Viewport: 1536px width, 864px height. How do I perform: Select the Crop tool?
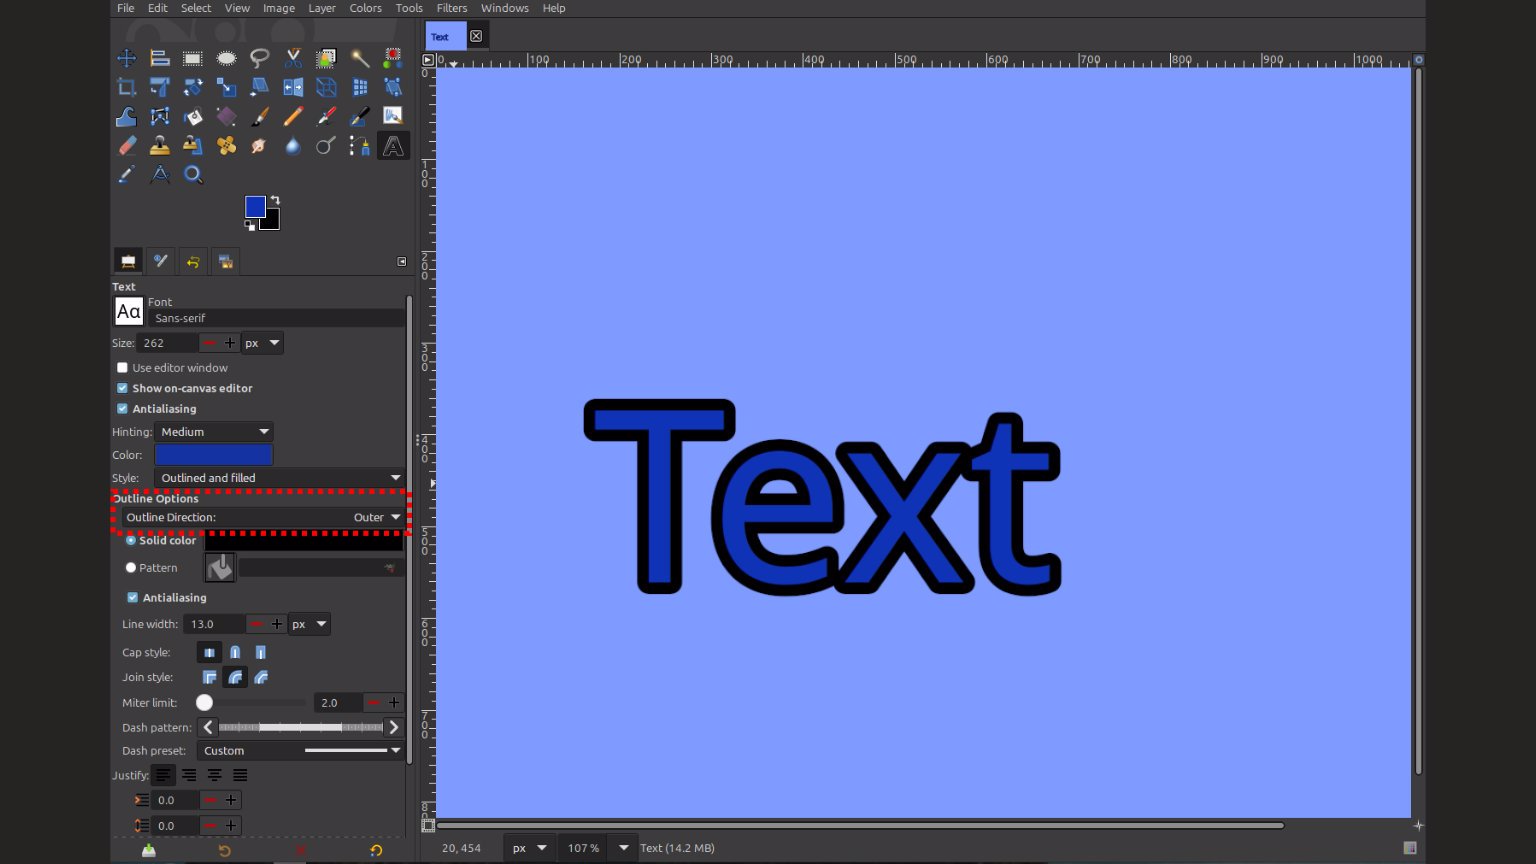[127, 88]
